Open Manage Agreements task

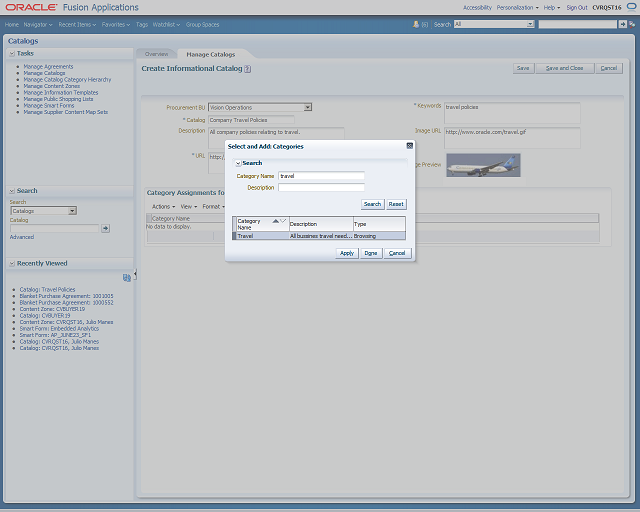pos(48,67)
